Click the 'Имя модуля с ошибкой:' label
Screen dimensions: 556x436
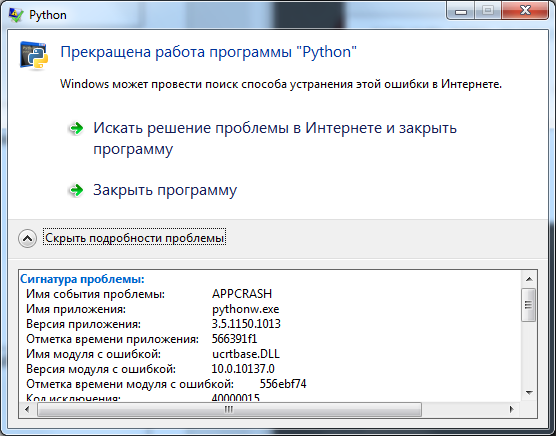[x=93, y=354]
